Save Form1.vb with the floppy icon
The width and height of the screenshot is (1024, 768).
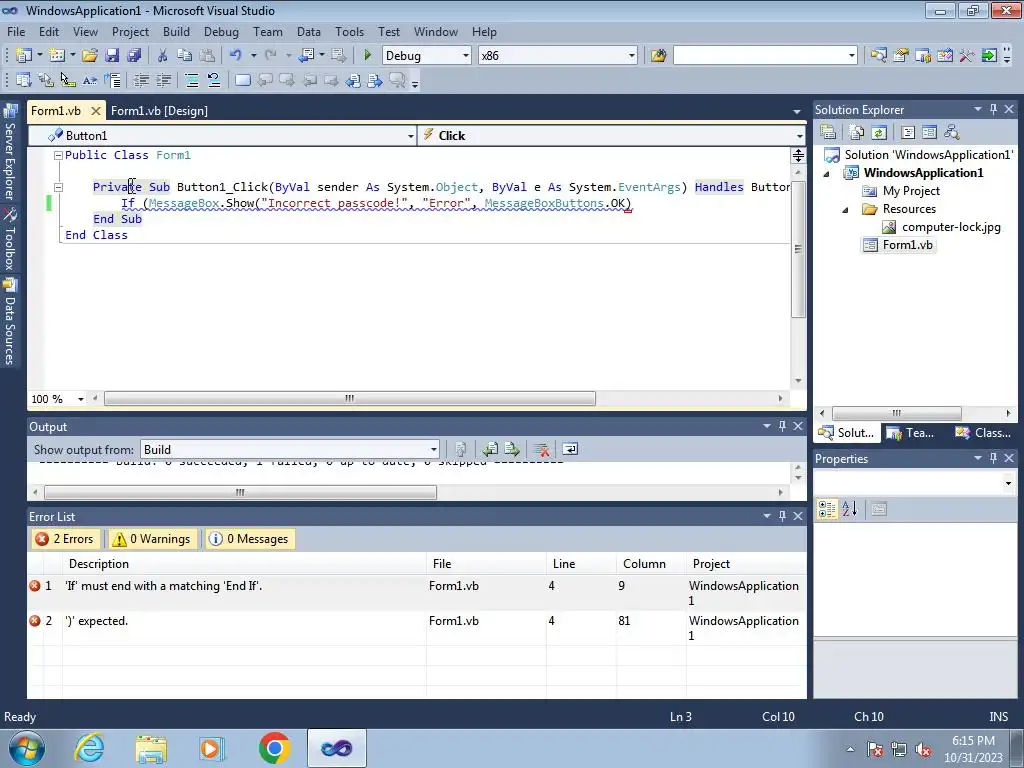[112, 56]
